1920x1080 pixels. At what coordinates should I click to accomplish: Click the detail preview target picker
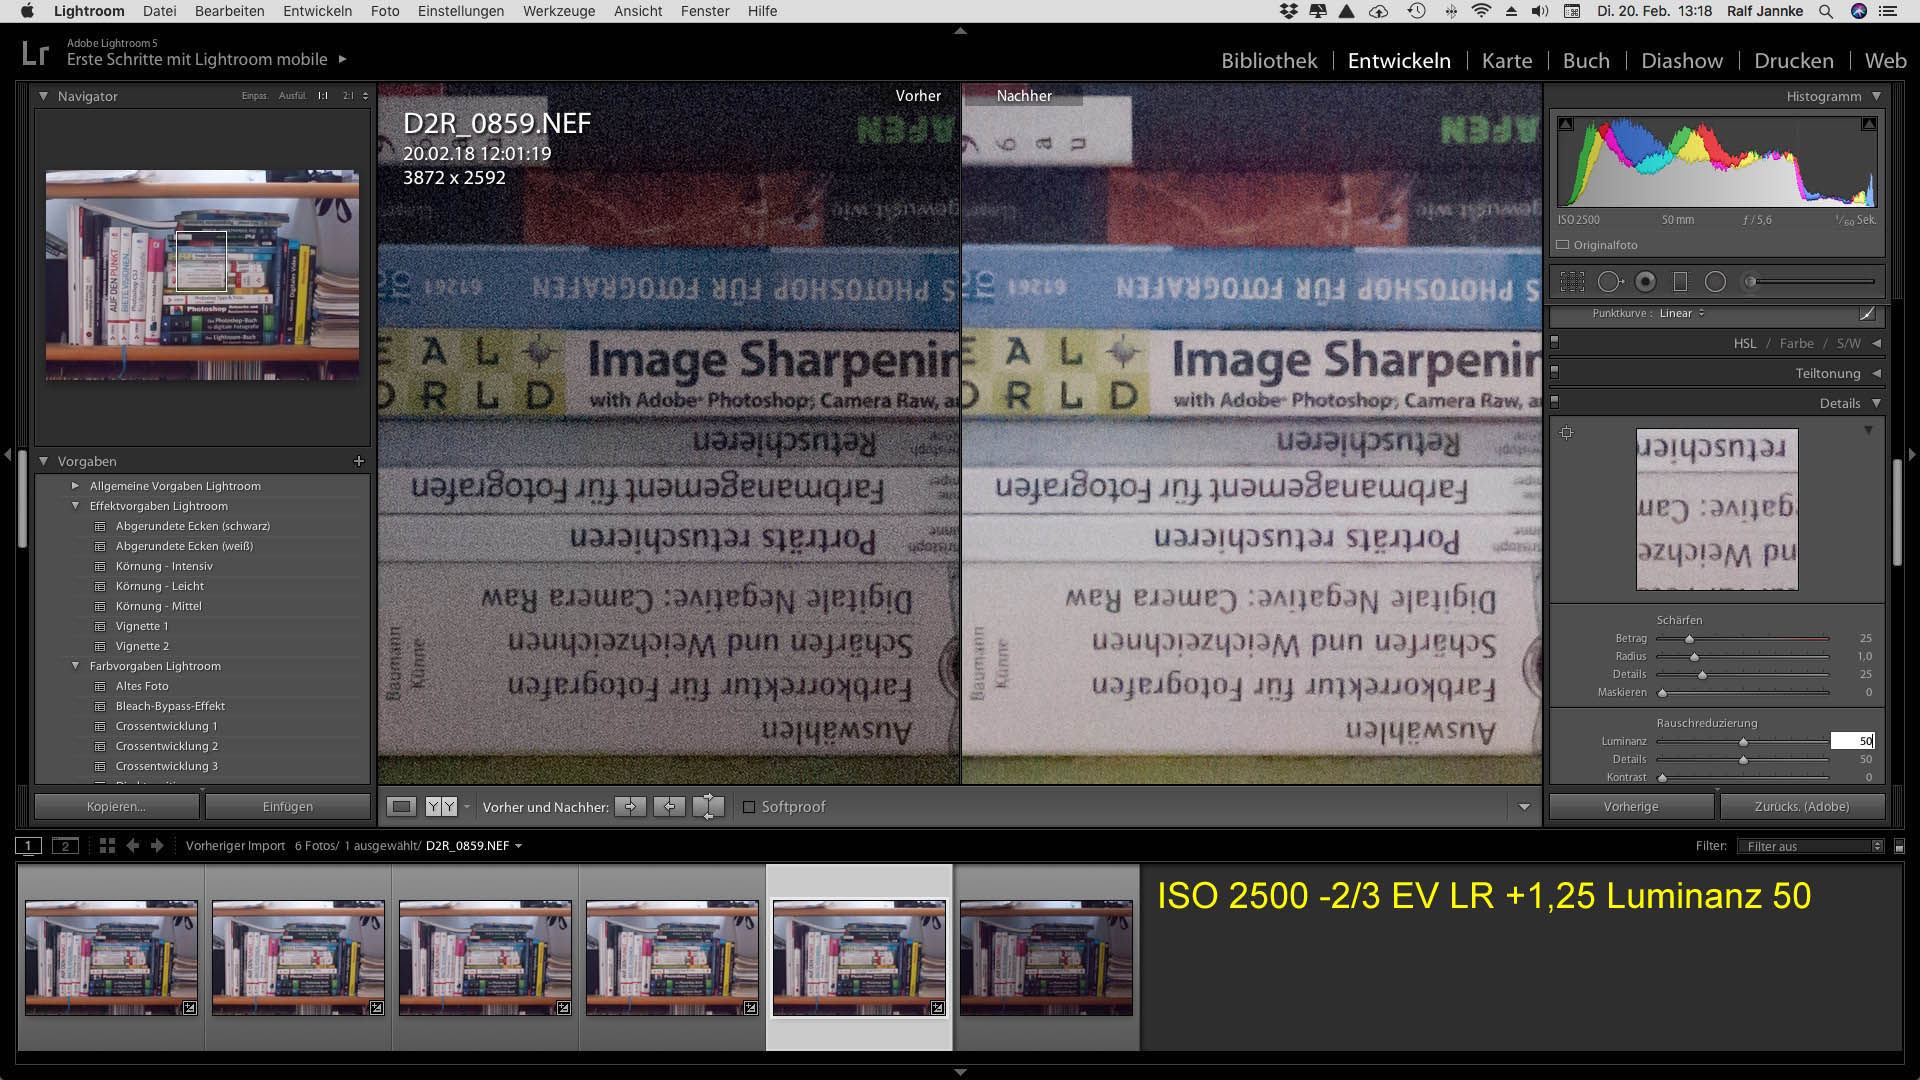tap(1567, 433)
